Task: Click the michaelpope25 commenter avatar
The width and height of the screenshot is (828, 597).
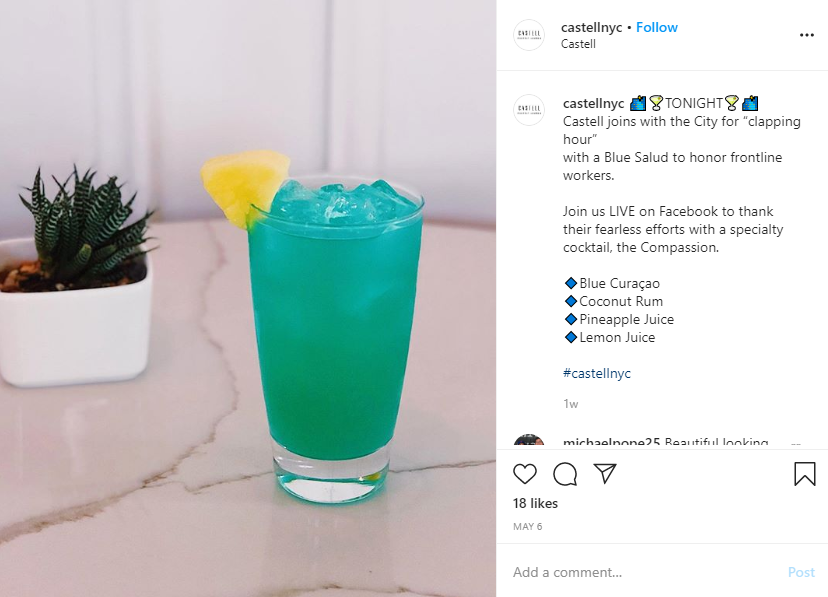Action: [x=529, y=441]
